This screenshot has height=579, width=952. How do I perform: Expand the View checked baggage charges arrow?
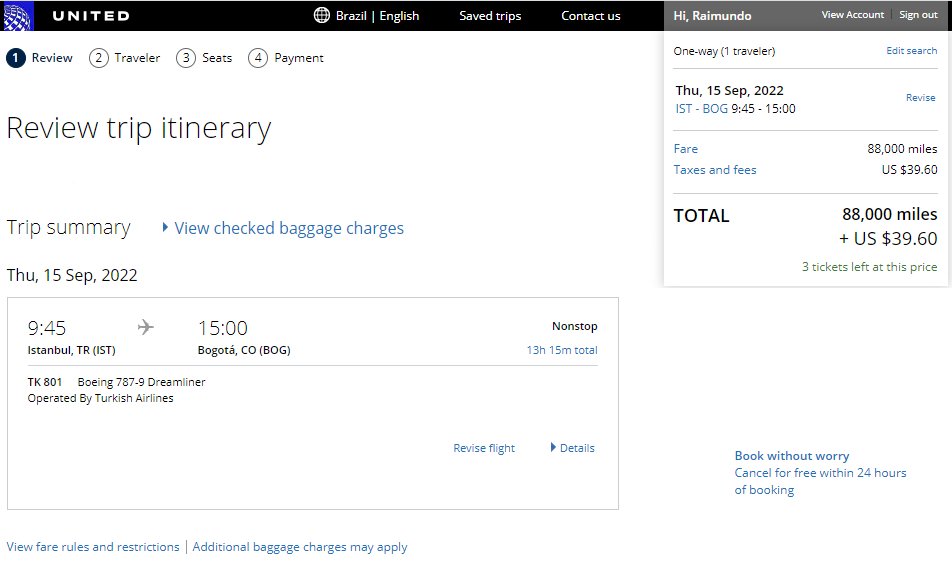pos(165,228)
